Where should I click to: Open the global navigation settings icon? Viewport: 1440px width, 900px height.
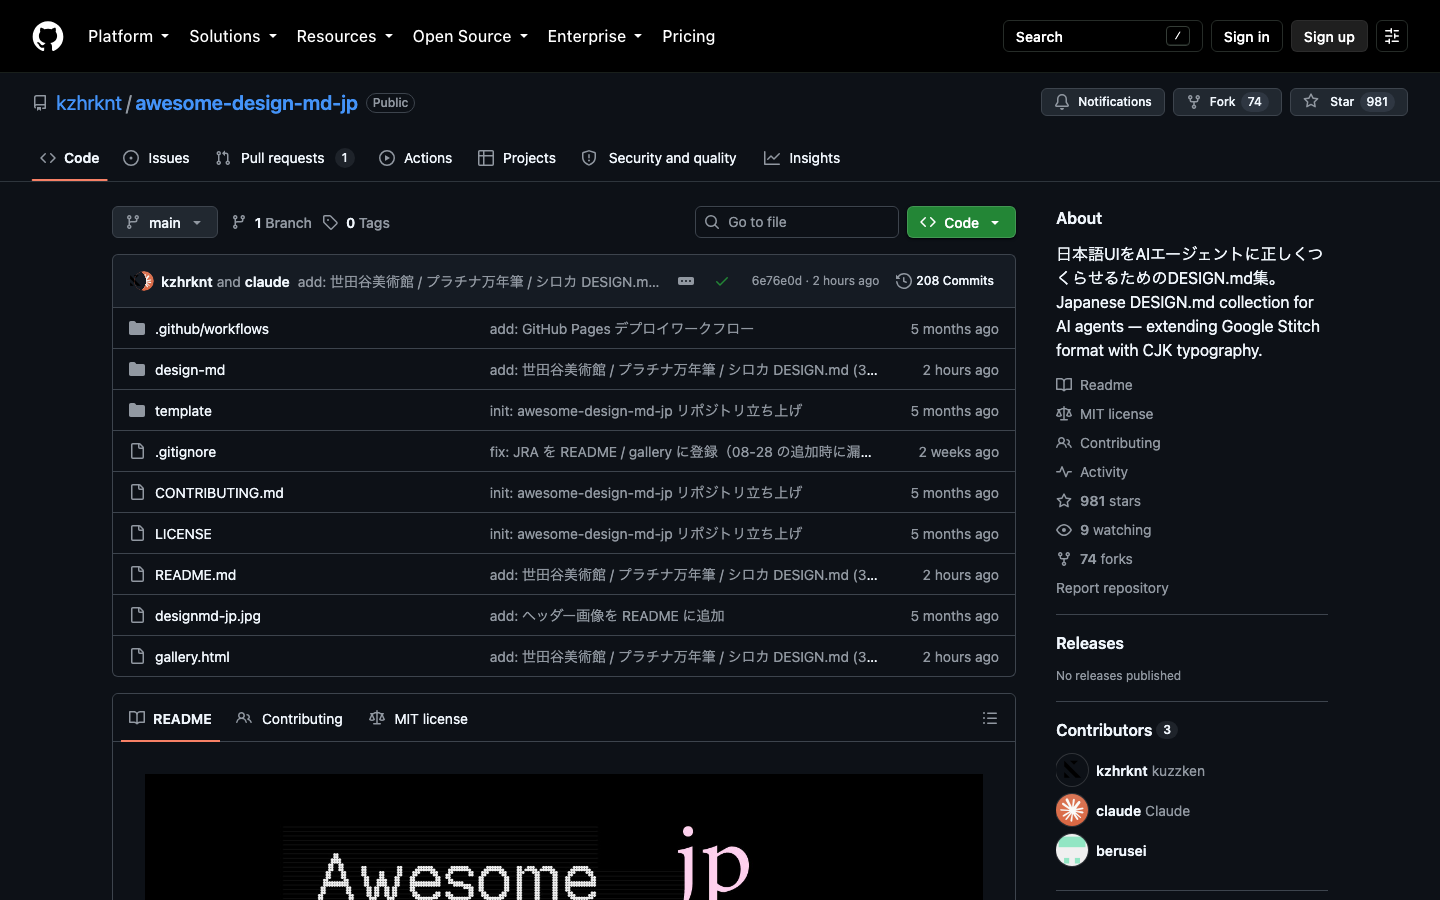click(1392, 36)
